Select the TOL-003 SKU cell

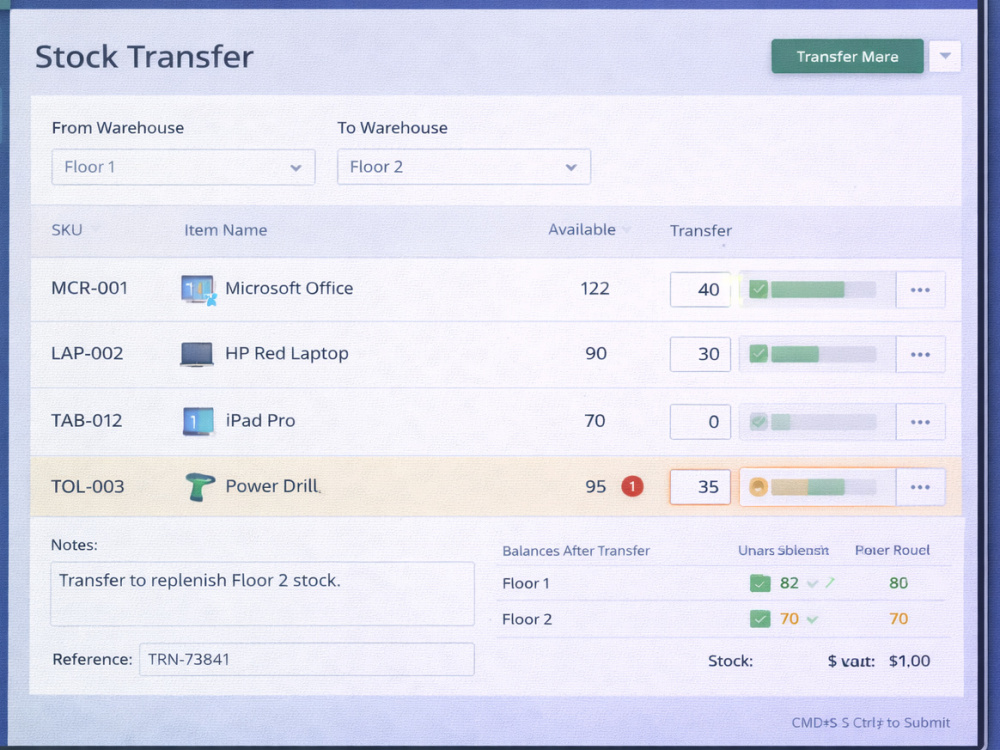click(88, 487)
